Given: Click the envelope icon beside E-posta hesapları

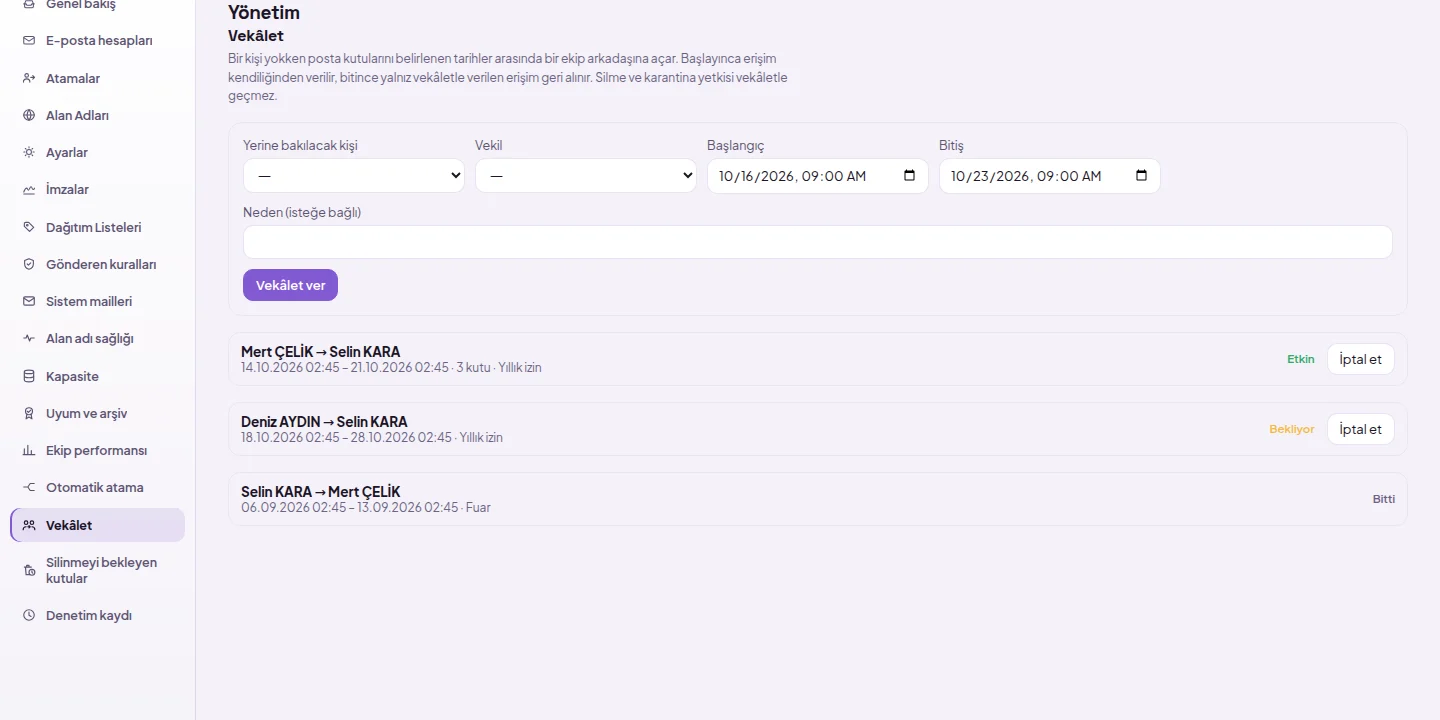Looking at the screenshot, I should pyautogui.click(x=29, y=41).
